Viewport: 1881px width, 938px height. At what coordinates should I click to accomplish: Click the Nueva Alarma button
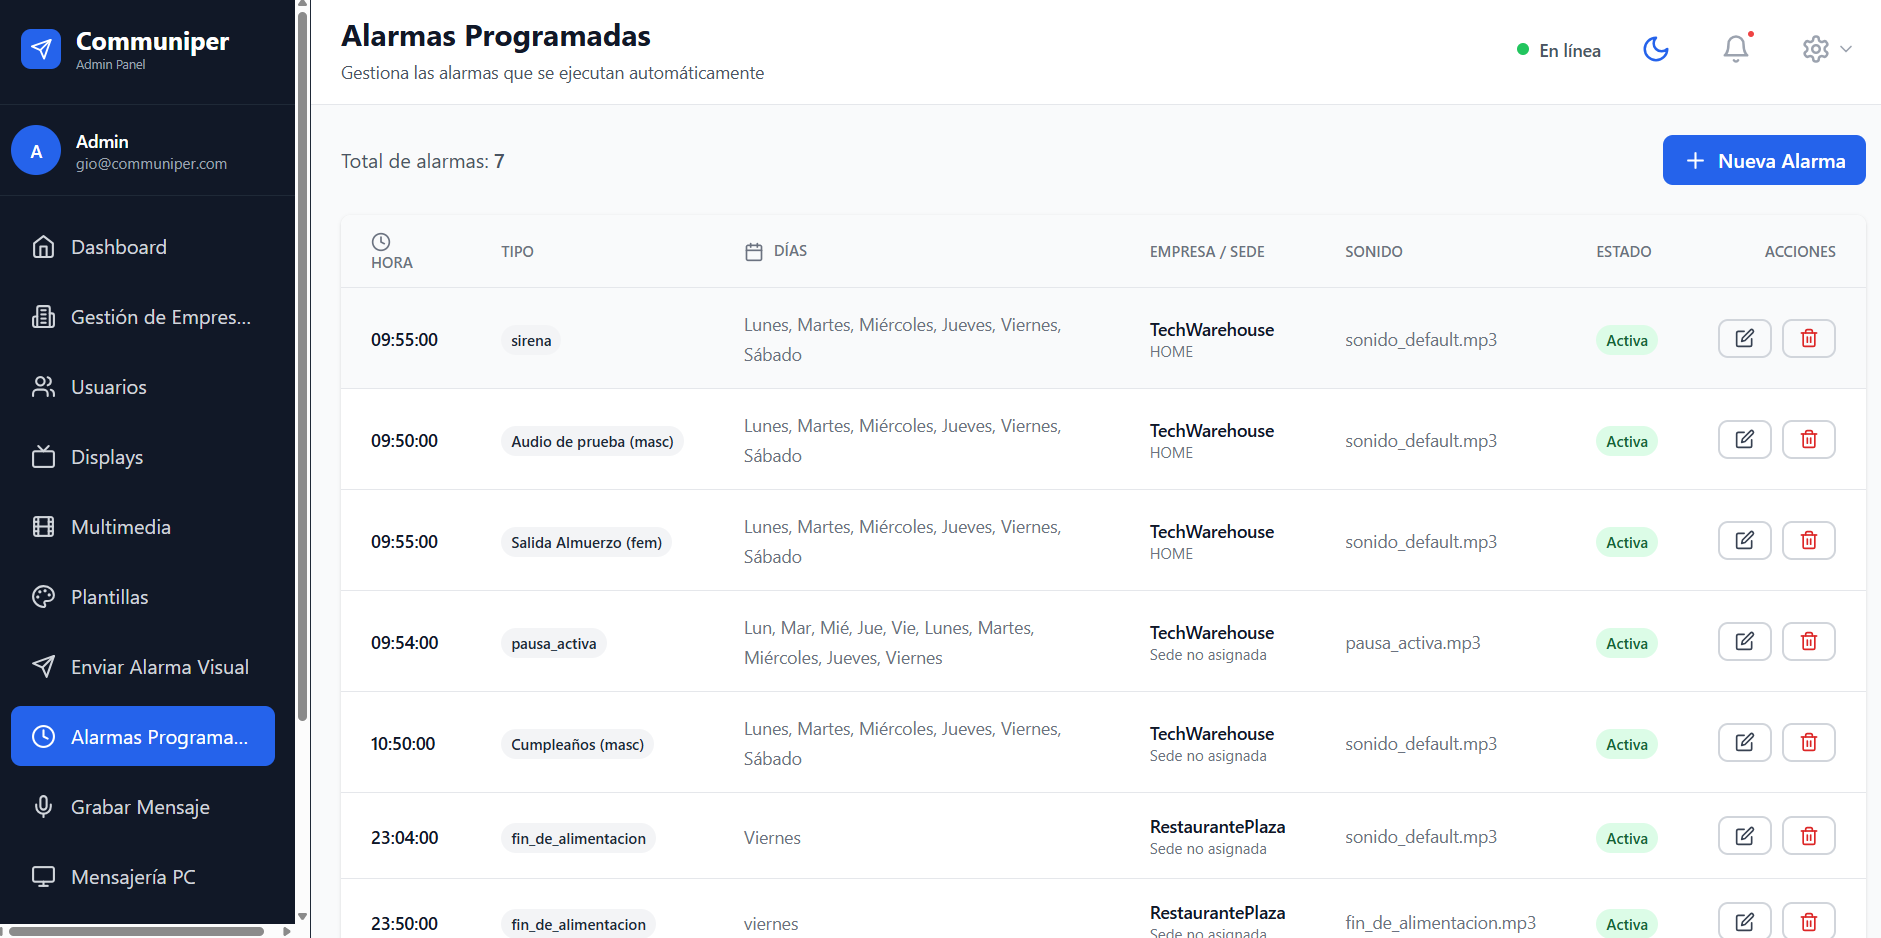[x=1763, y=160]
